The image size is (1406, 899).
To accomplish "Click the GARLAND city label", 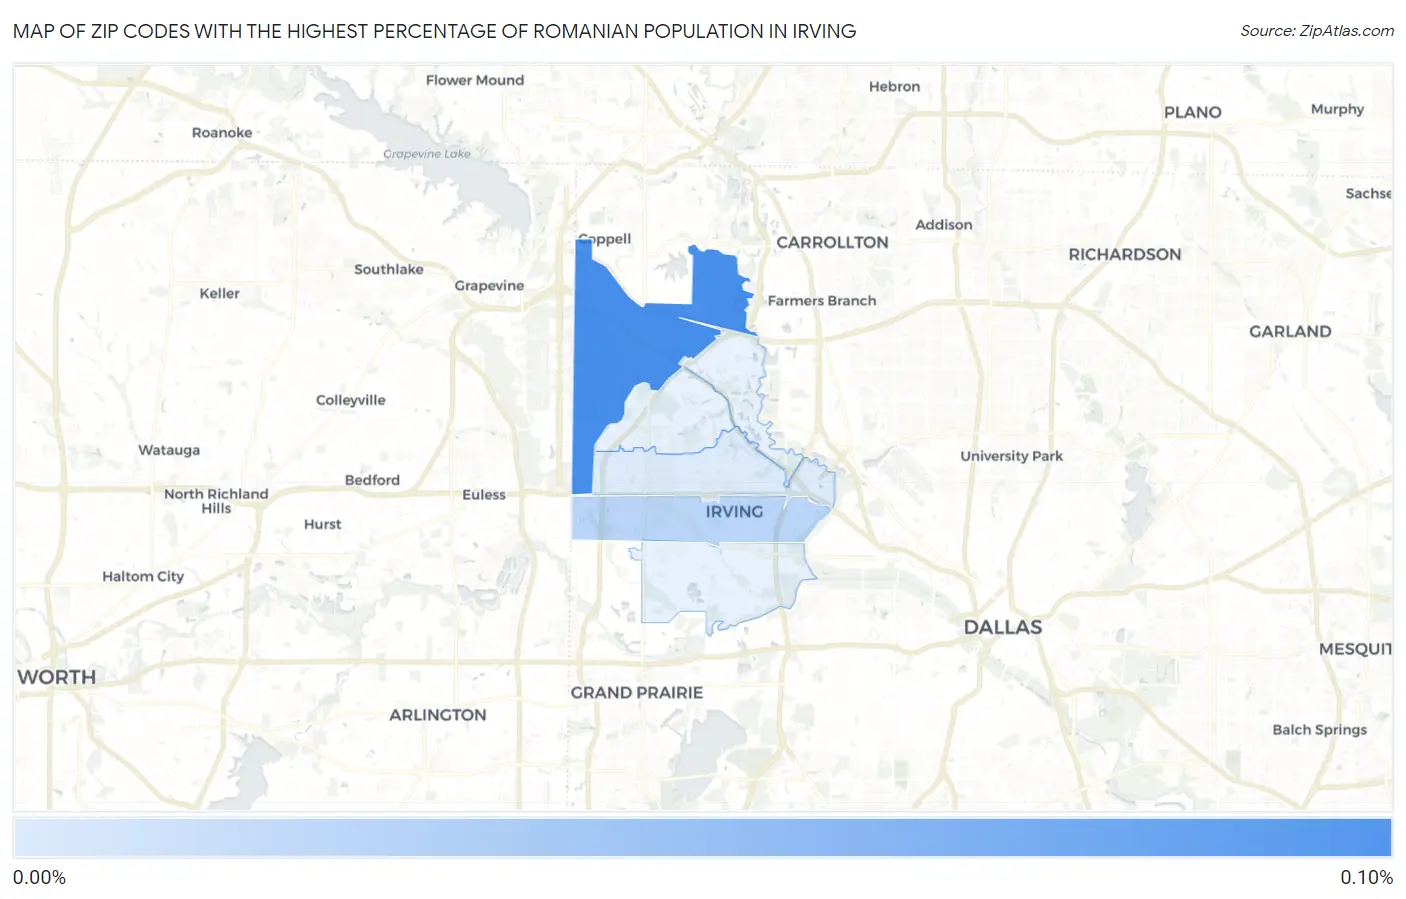I will (1290, 331).
